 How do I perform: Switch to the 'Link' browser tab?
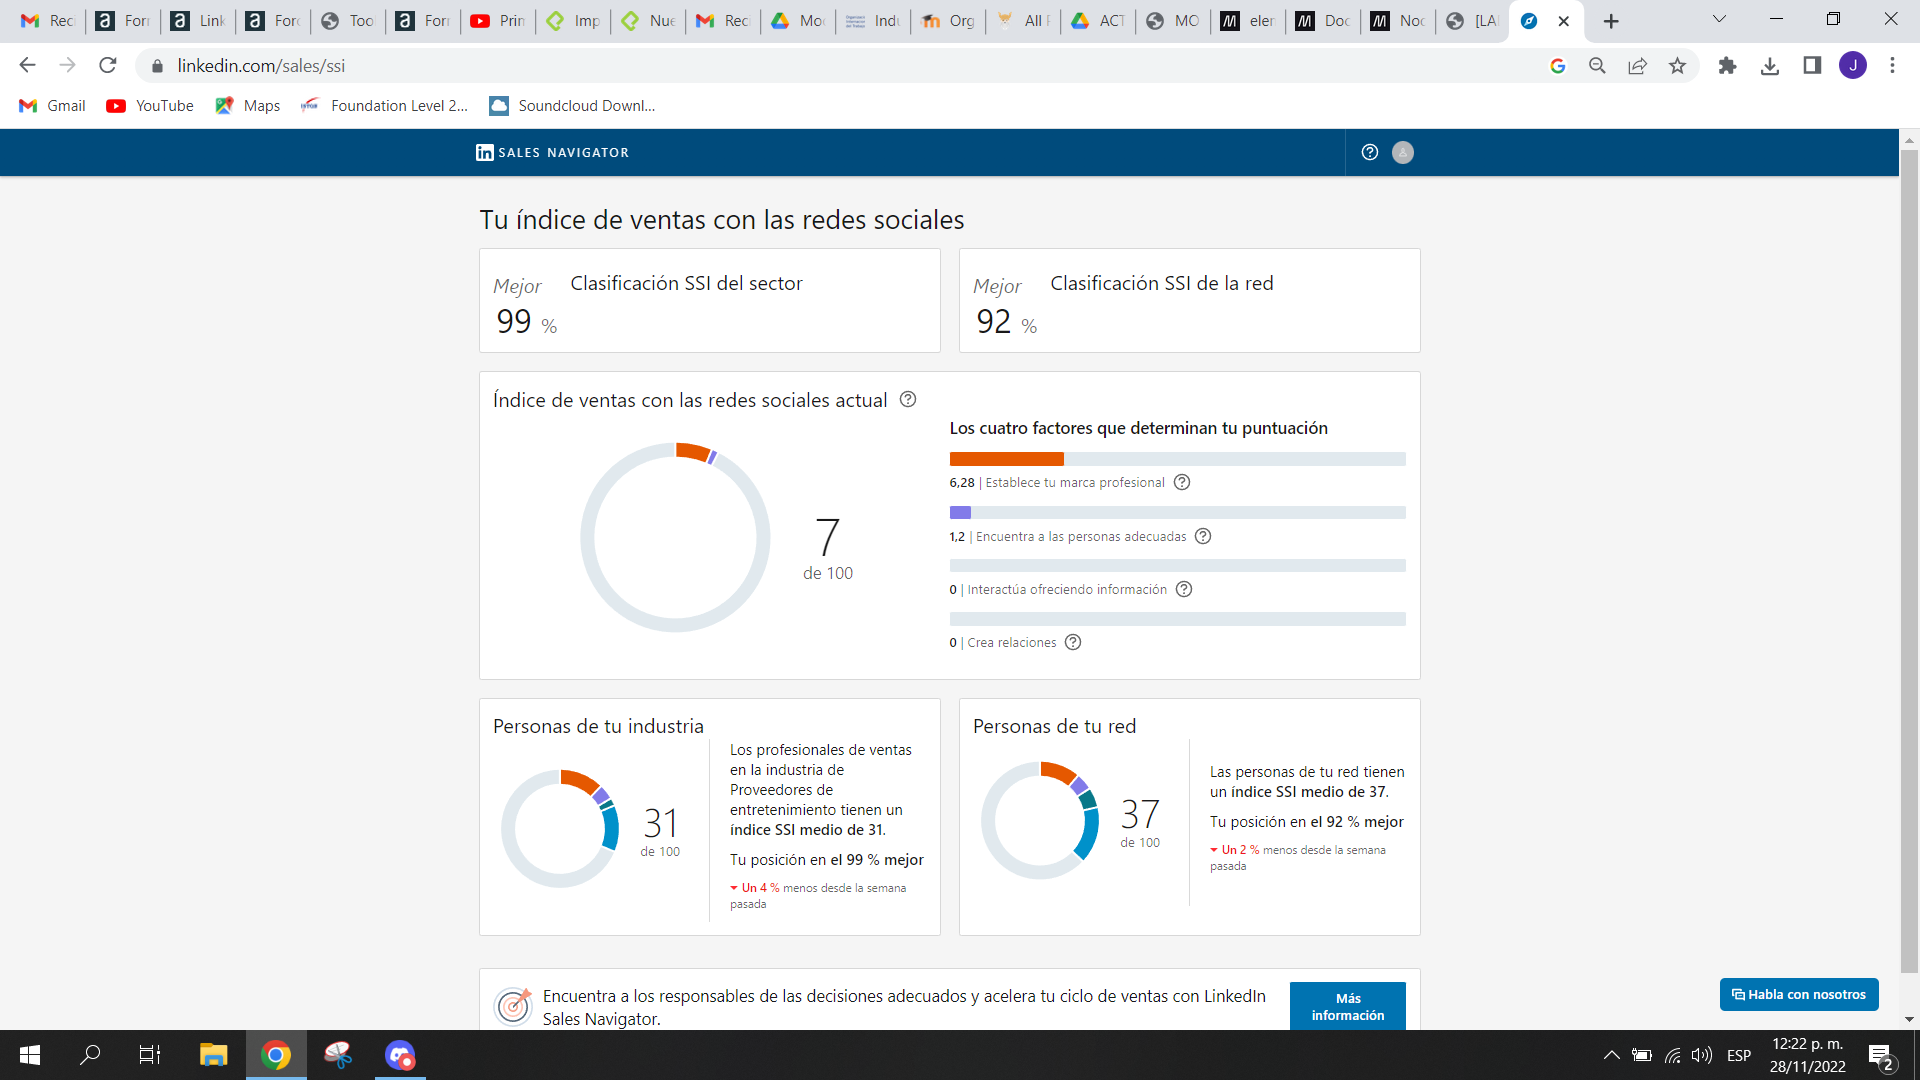pos(198,21)
